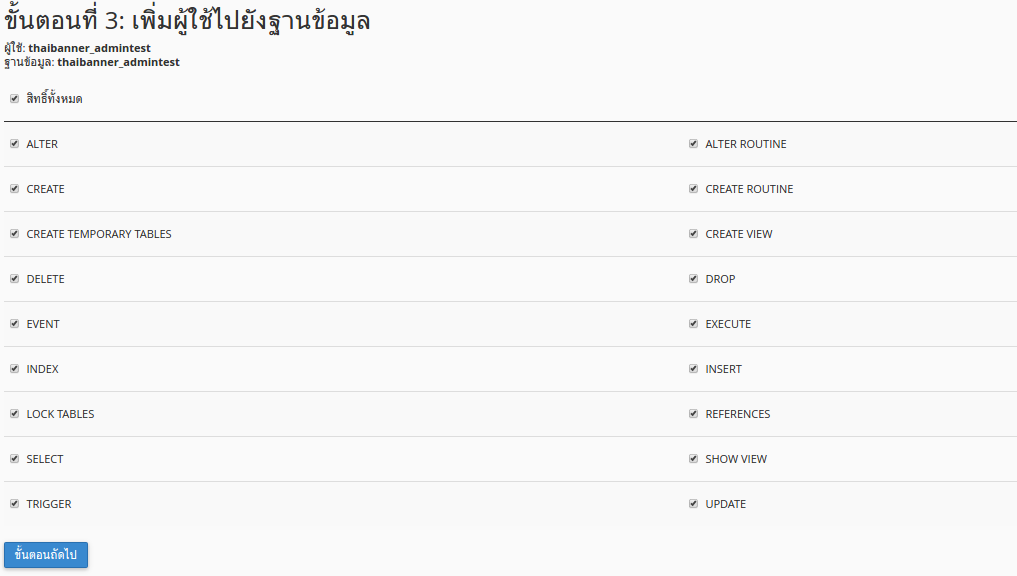Disable the DROP privilege checkbox
The width and height of the screenshot is (1017, 576).
tap(693, 279)
